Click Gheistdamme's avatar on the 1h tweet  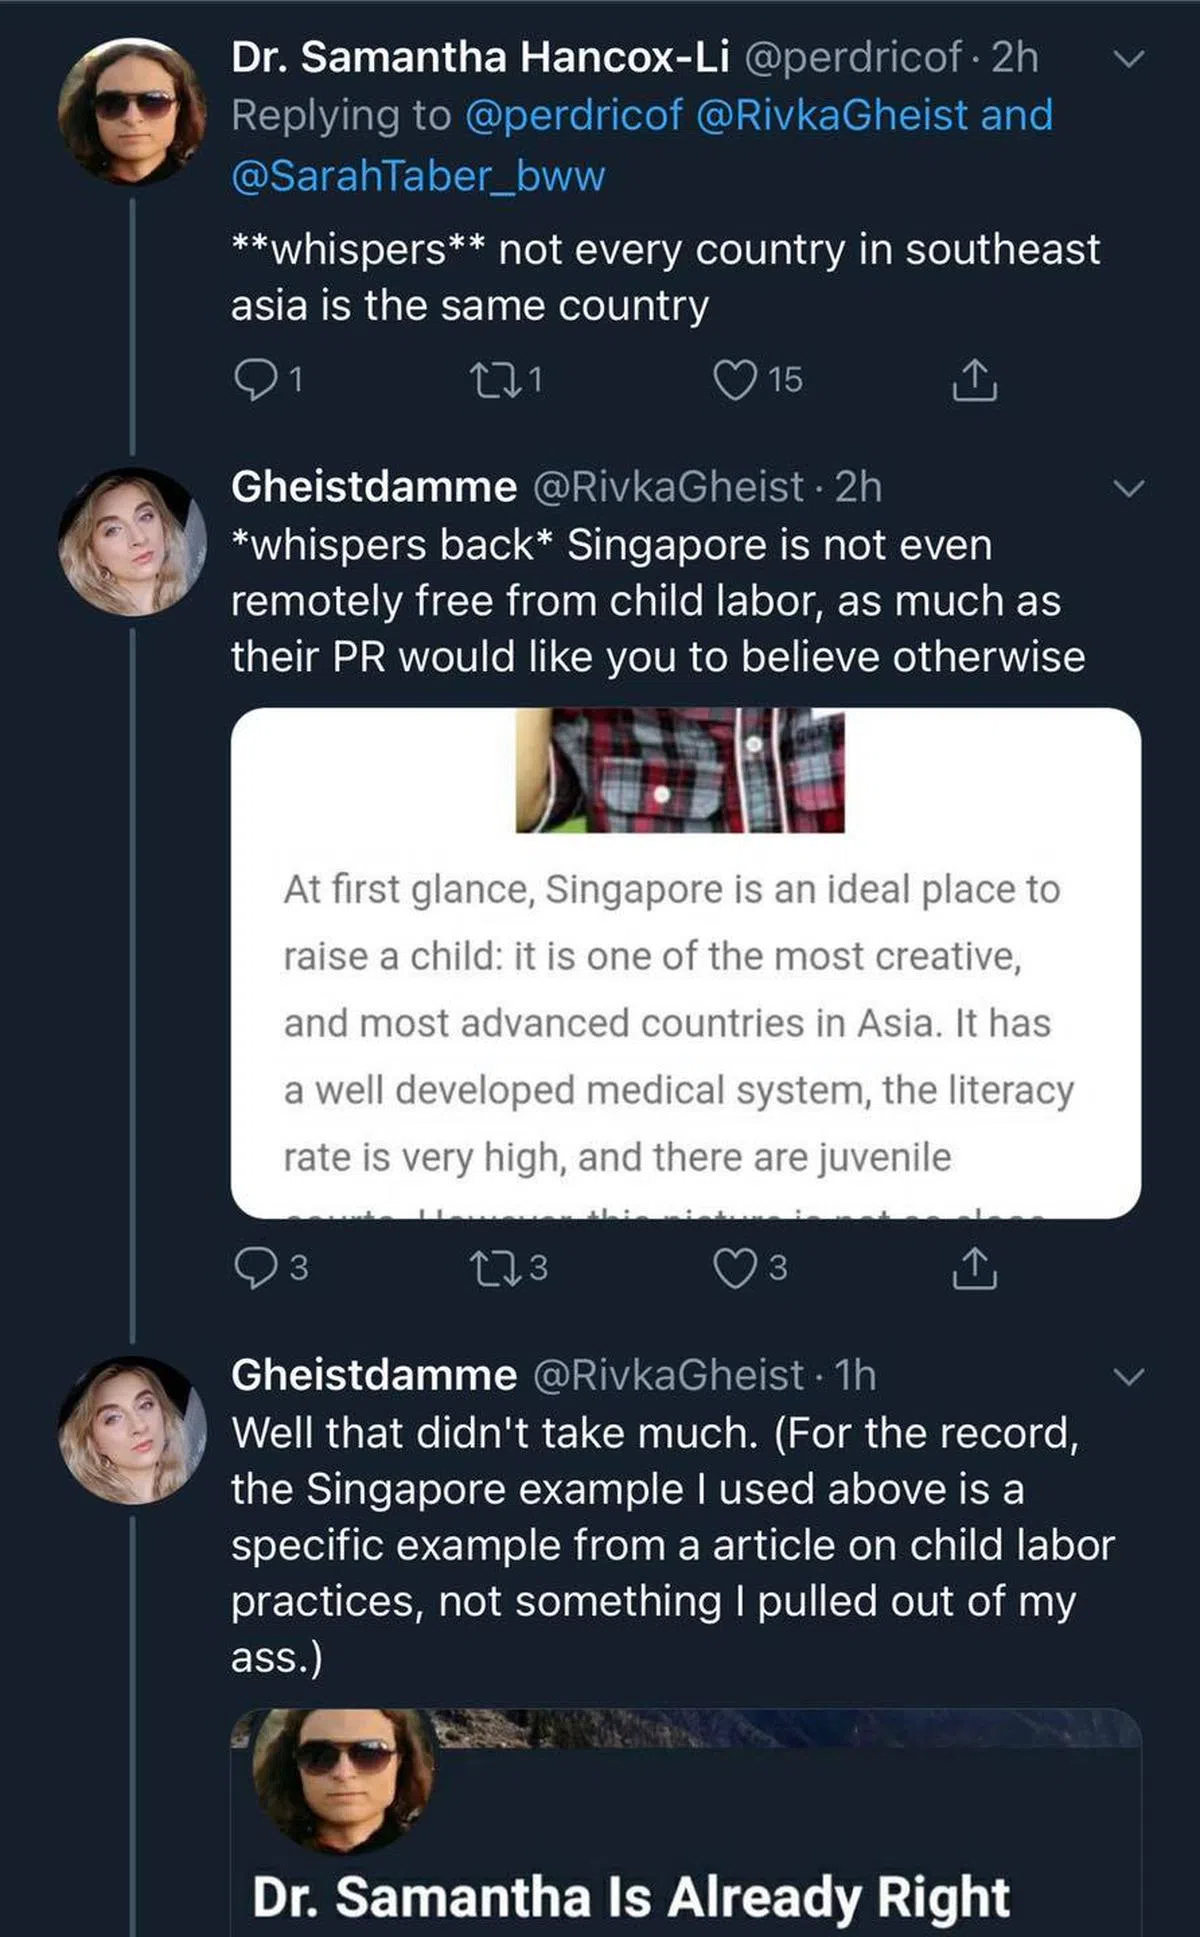[132, 1430]
